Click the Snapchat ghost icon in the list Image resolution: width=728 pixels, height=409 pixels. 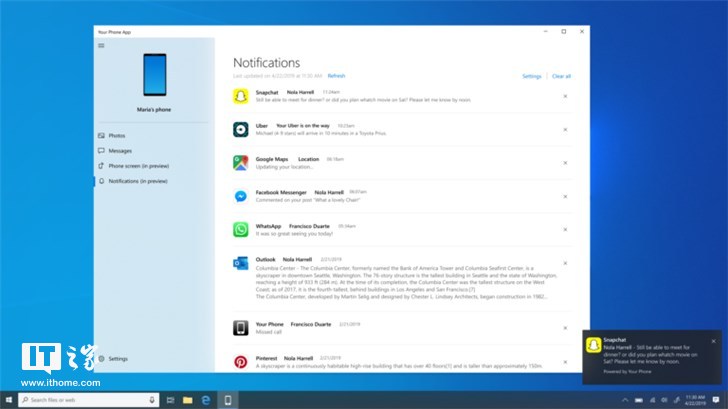(240, 96)
